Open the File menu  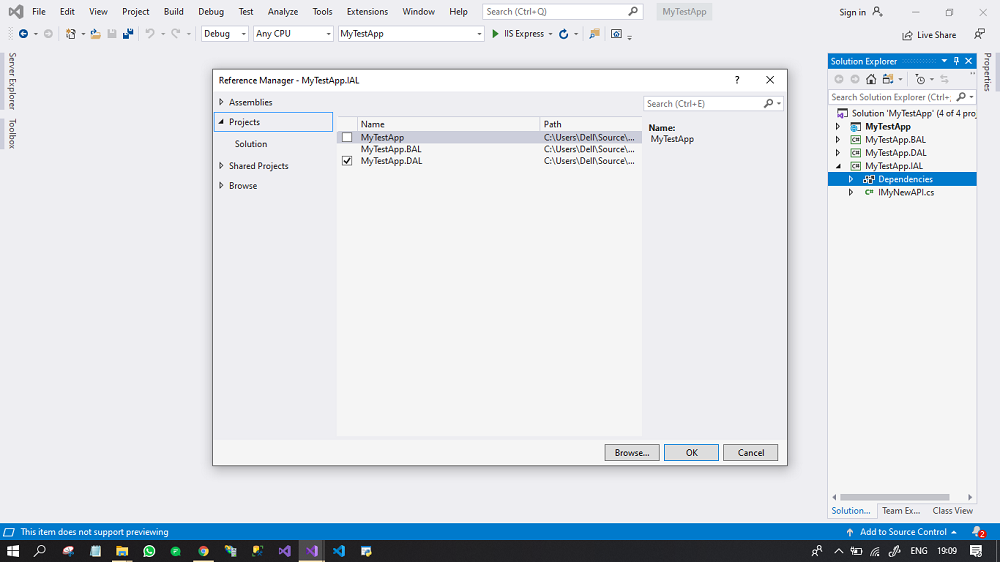click(x=39, y=11)
